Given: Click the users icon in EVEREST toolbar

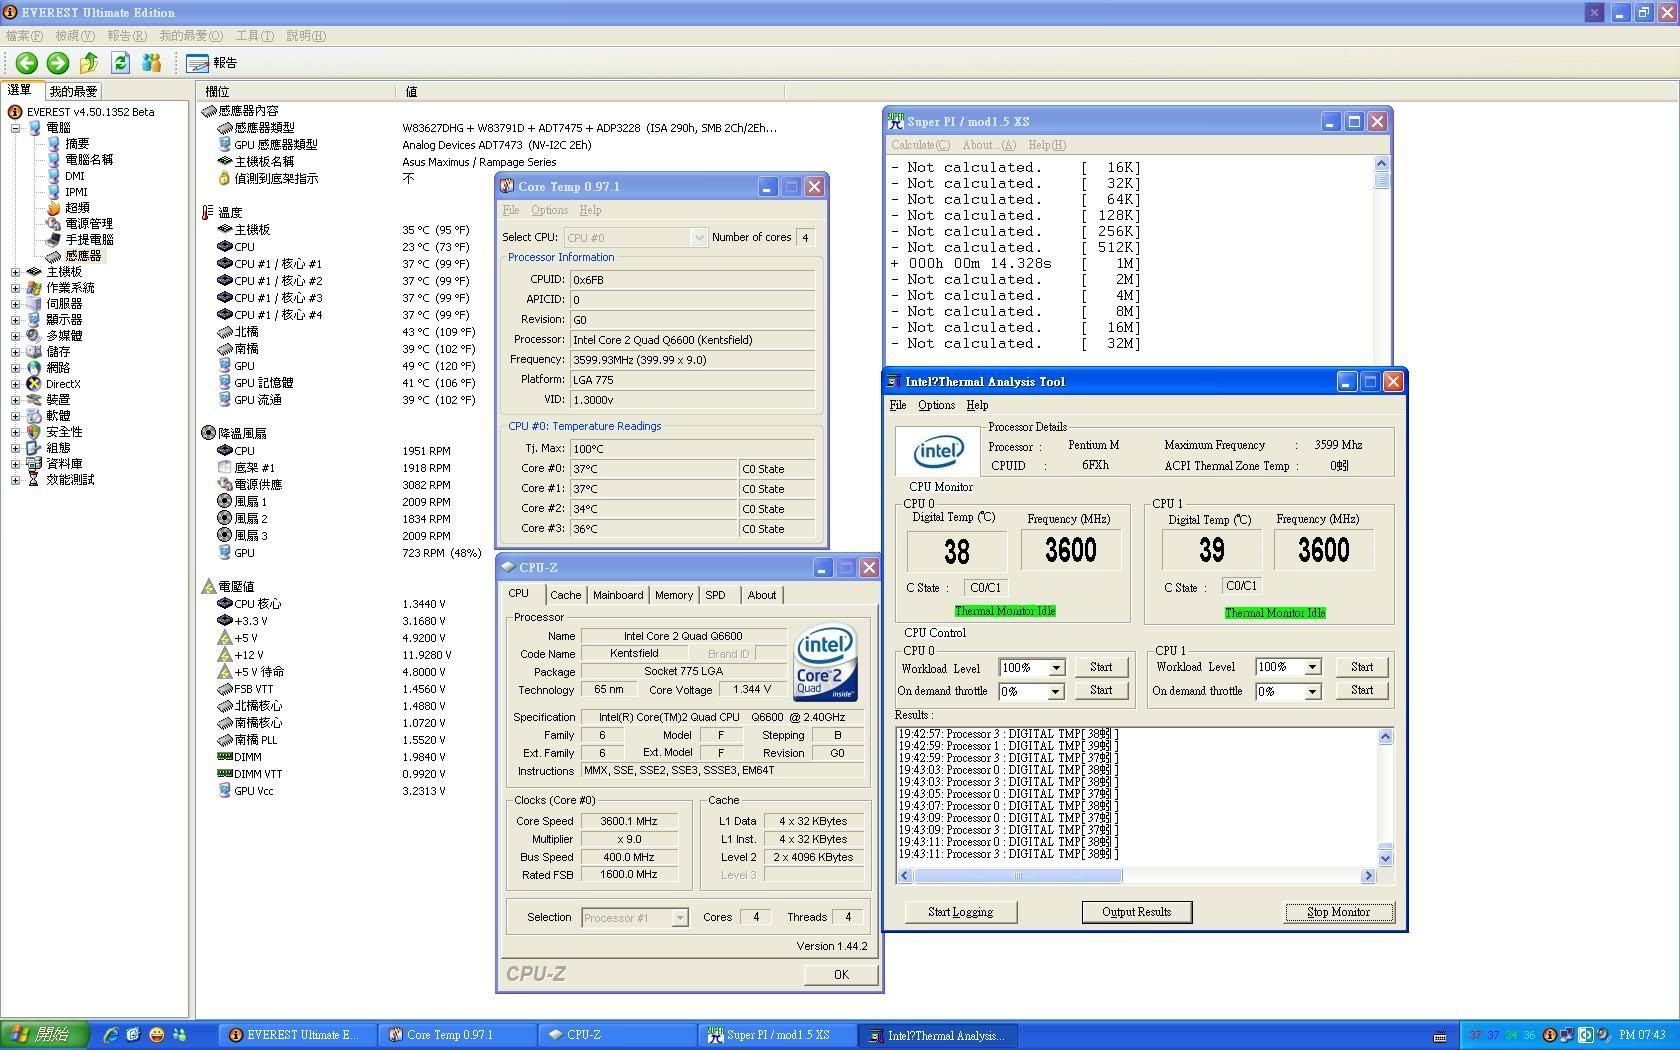Looking at the screenshot, I should pos(152,63).
